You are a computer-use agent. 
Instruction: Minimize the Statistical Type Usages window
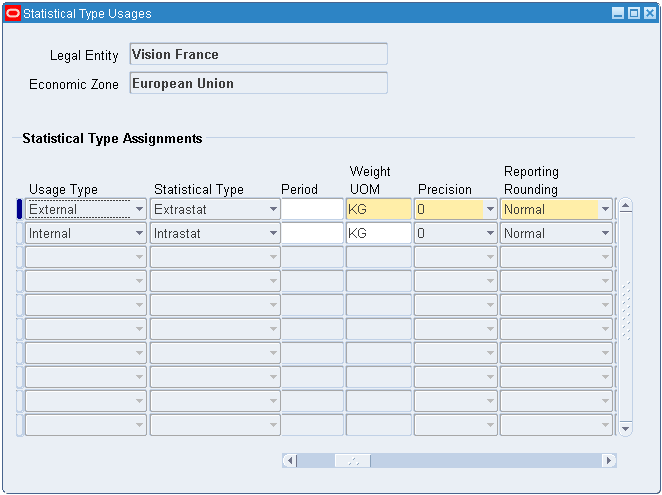click(618, 14)
